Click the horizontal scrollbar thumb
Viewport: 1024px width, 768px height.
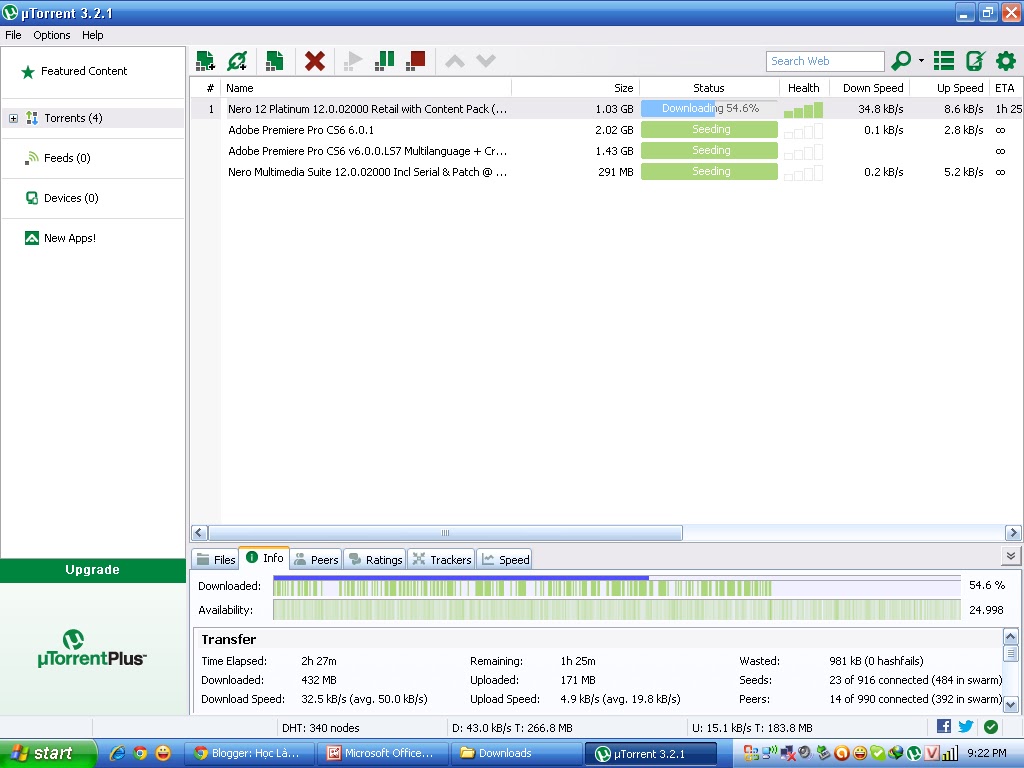click(x=445, y=533)
